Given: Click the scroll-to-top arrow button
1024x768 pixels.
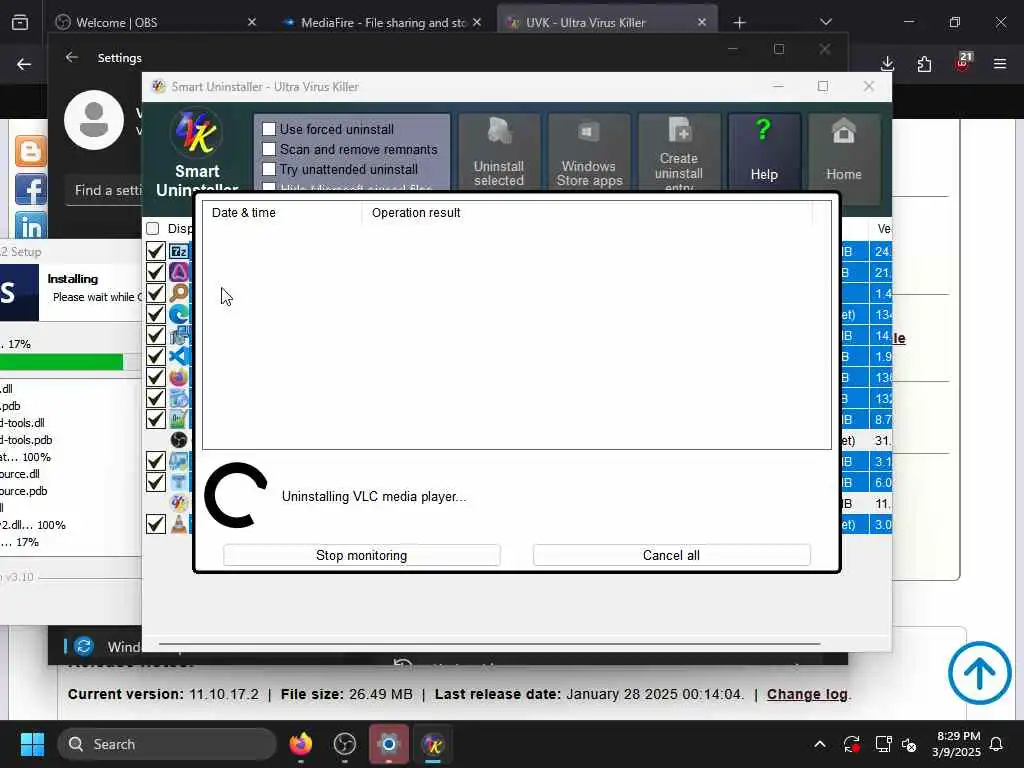Looking at the screenshot, I should point(980,673).
